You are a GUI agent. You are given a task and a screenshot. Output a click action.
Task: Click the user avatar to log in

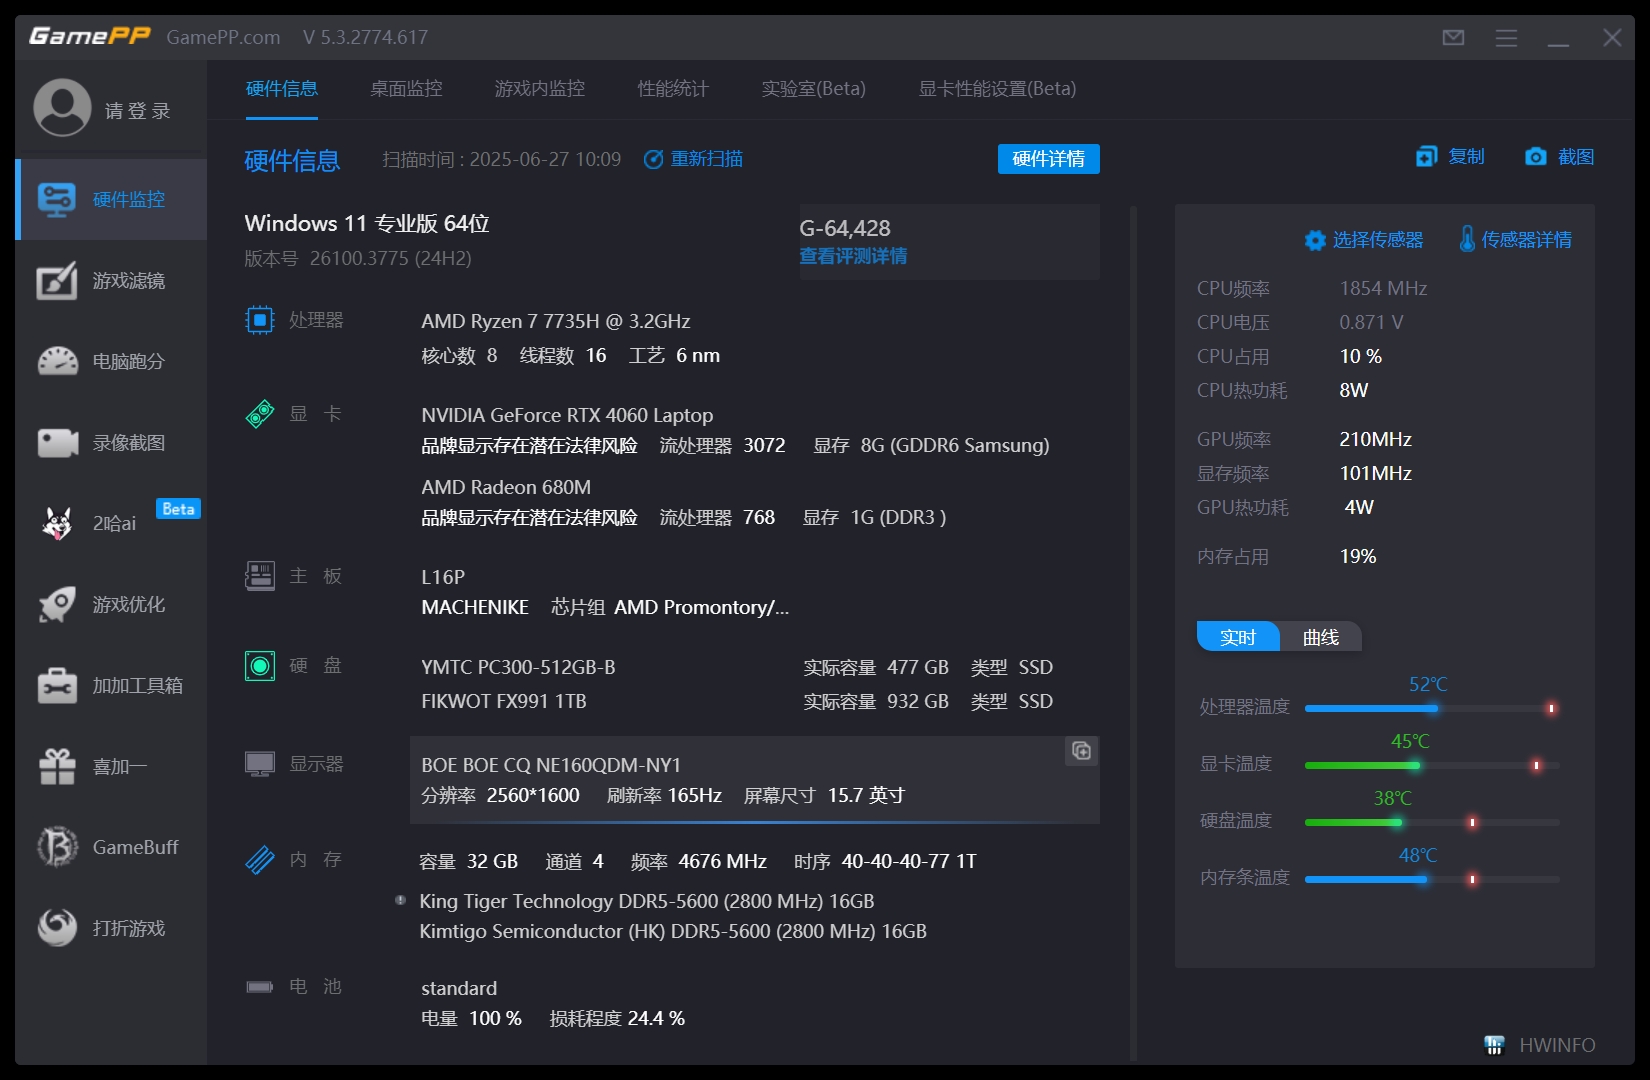tap(62, 108)
